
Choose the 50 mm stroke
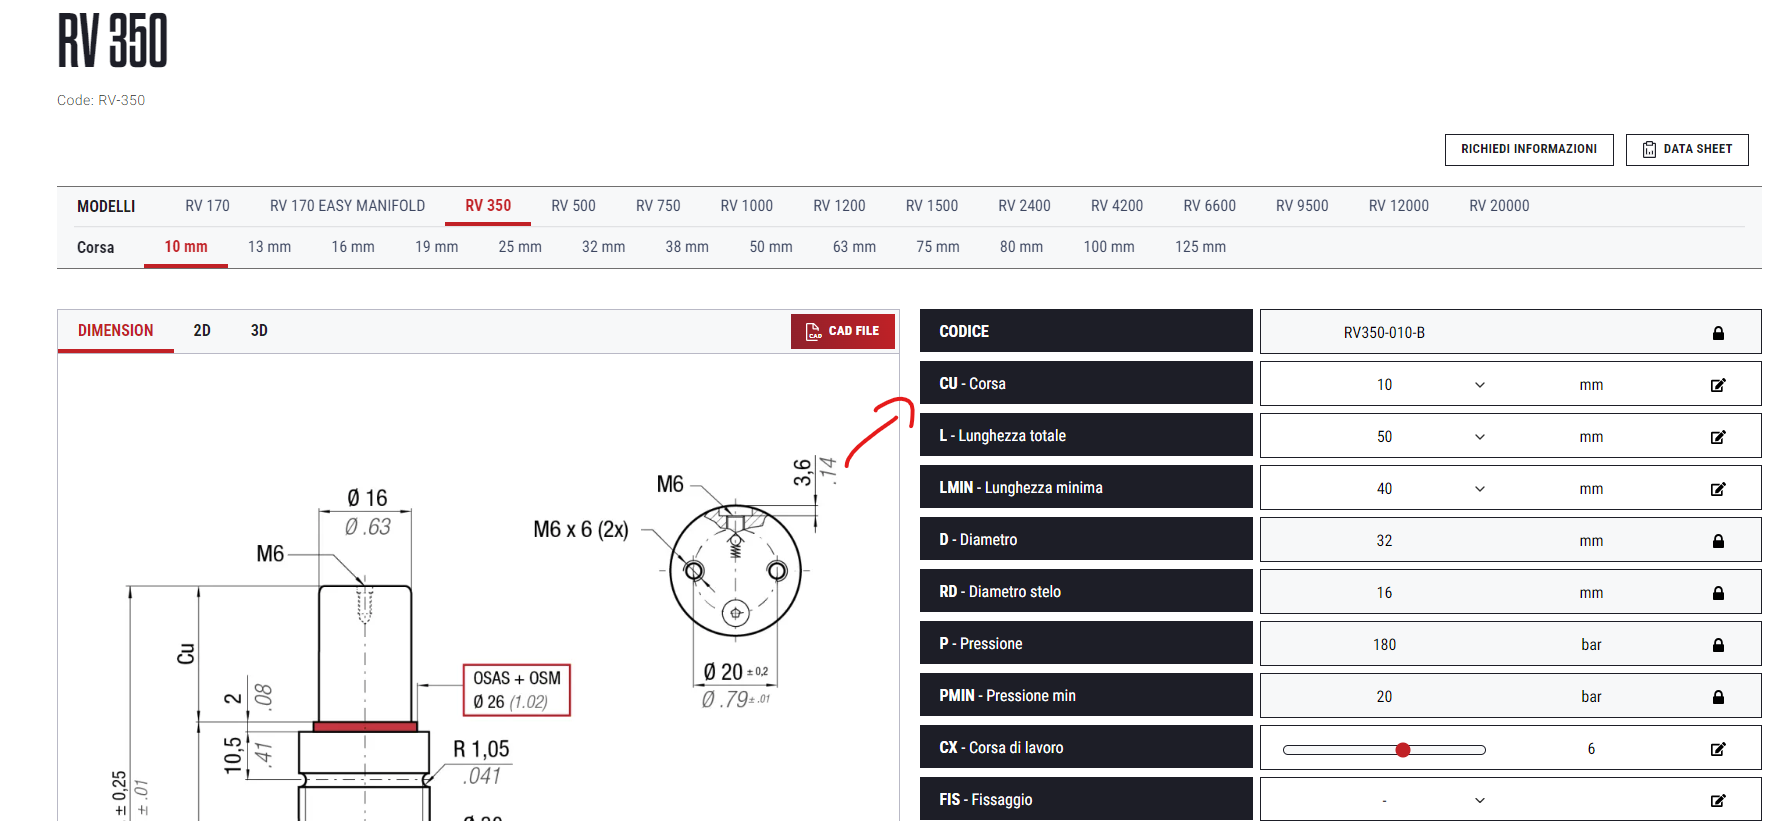[x=771, y=247]
